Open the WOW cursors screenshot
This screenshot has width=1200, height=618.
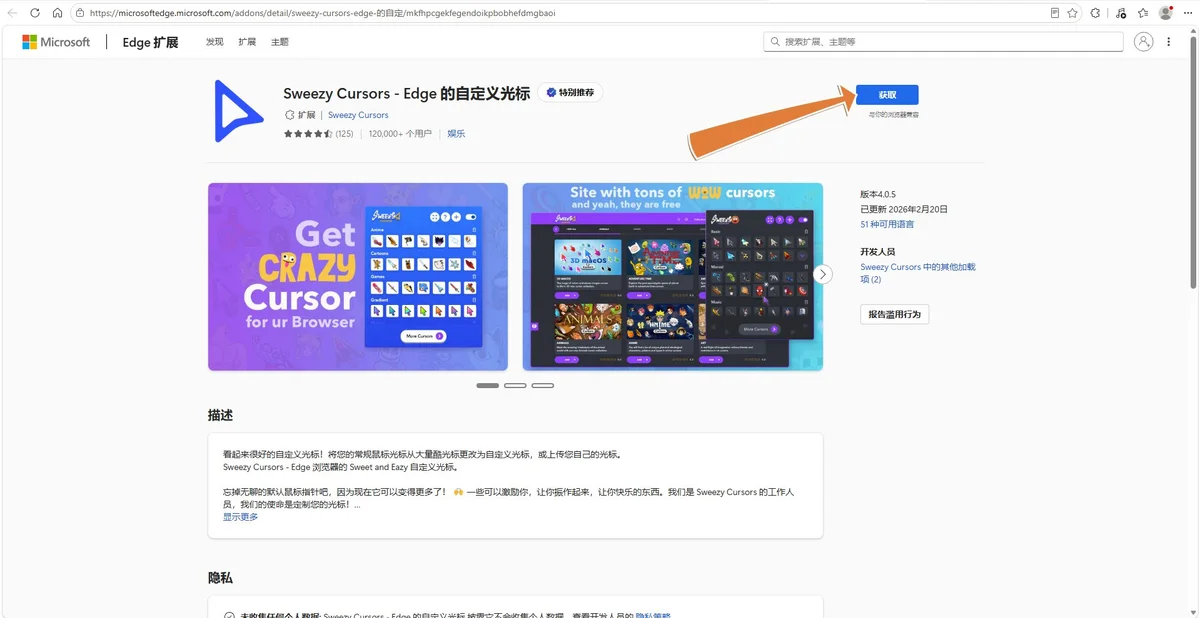point(672,277)
